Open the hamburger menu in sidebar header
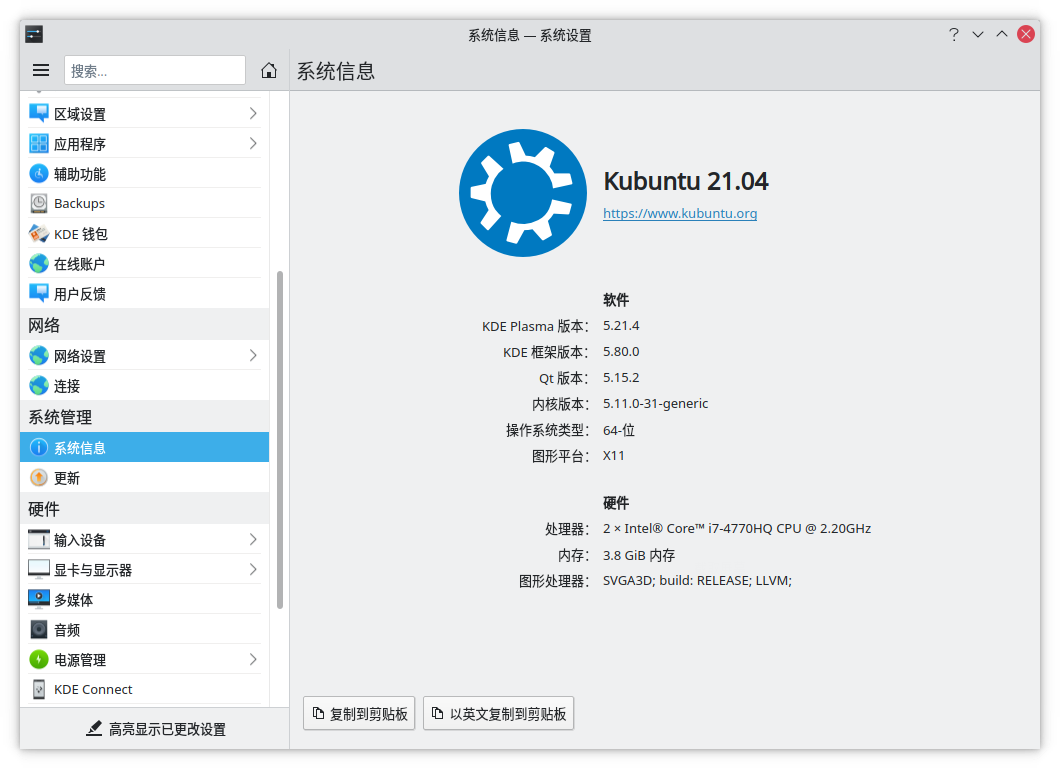 [41, 70]
